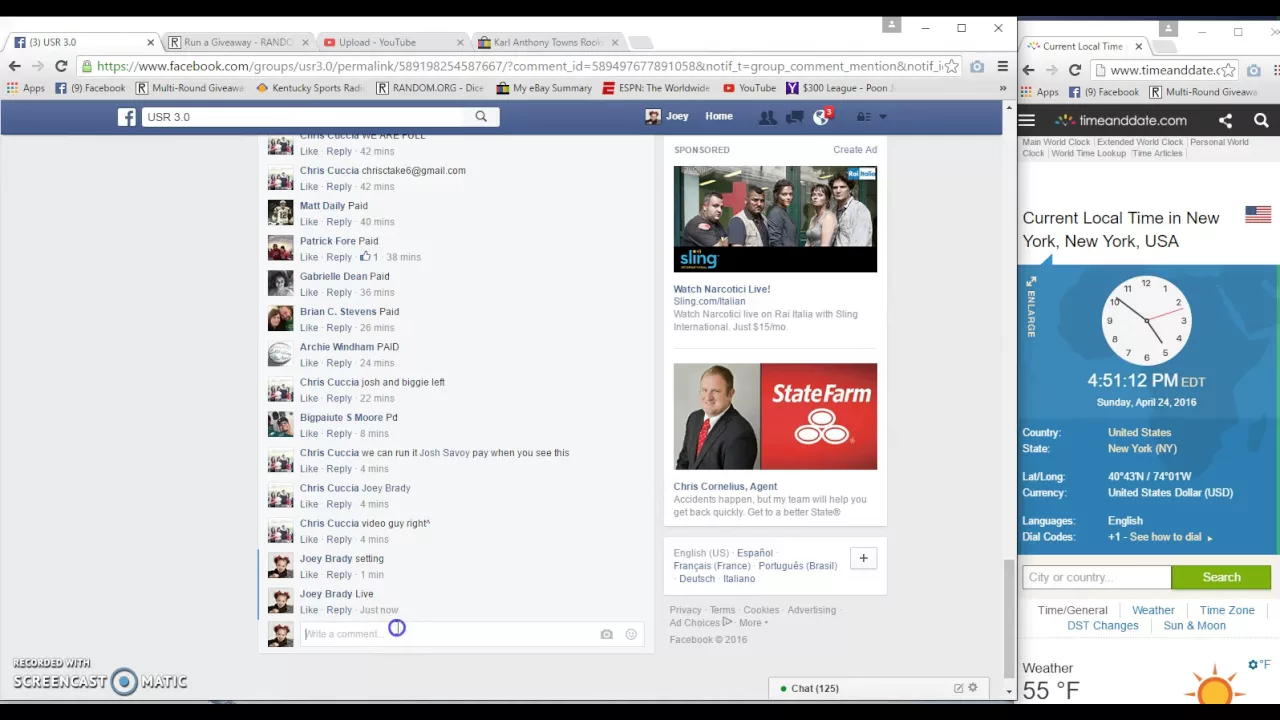Open the Apps bookmark in the Facebook window
This screenshot has width=1280, height=720.
coord(25,88)
